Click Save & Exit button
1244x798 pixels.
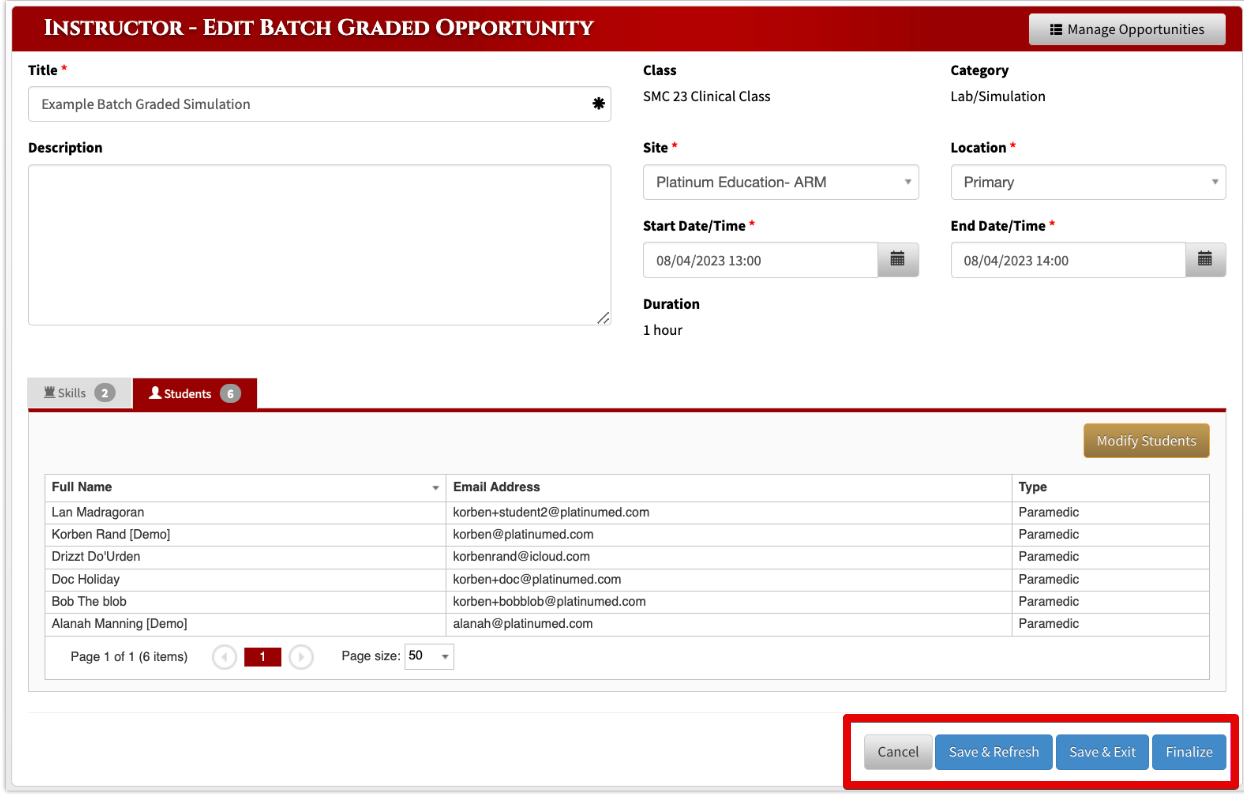point(1102,752)
